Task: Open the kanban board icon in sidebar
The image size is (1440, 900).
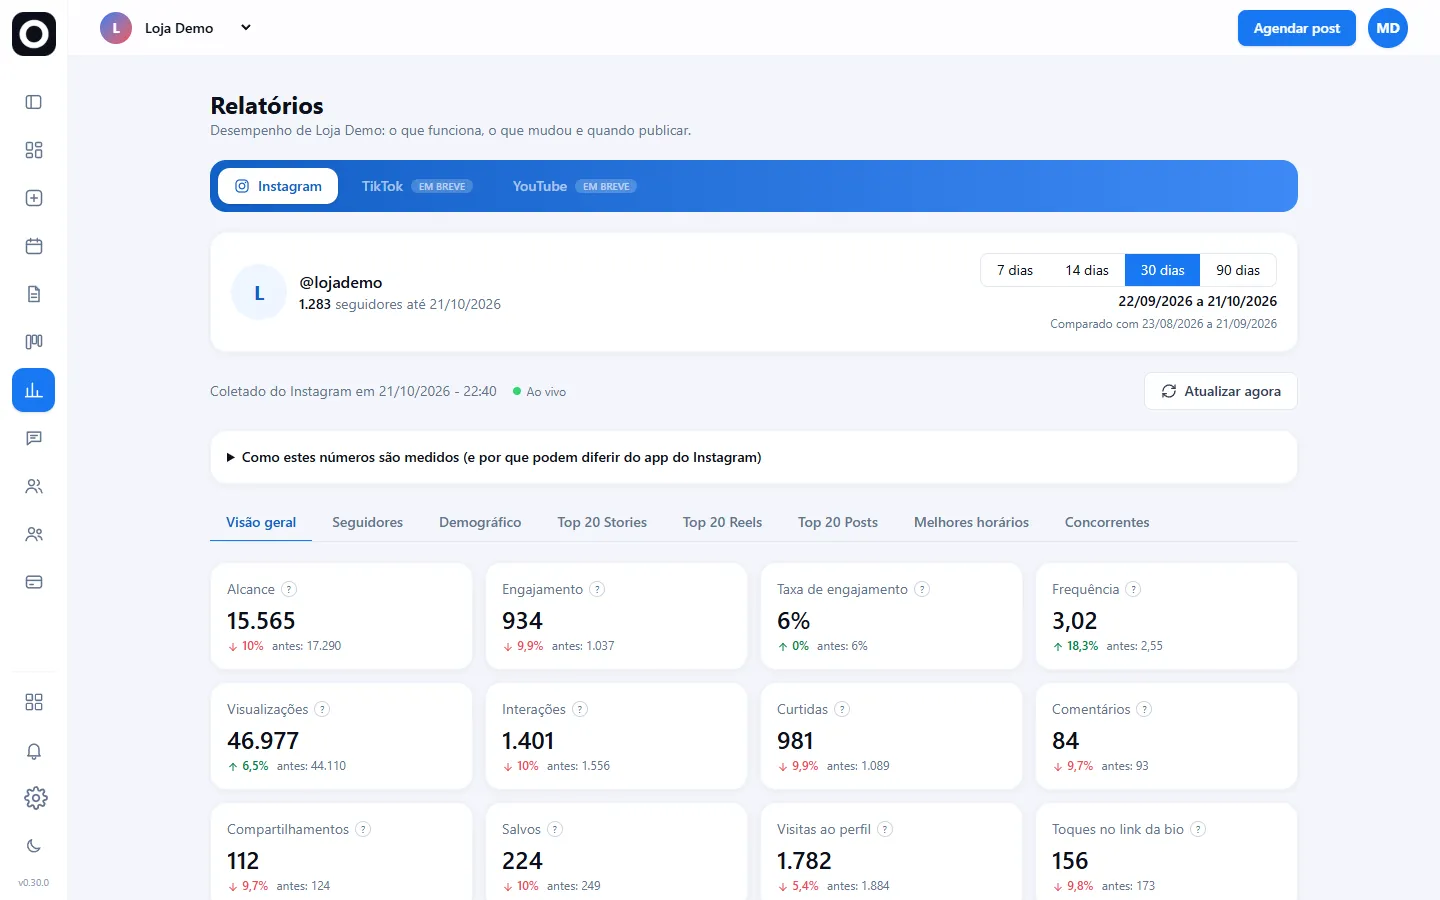Action: point(34,342)
